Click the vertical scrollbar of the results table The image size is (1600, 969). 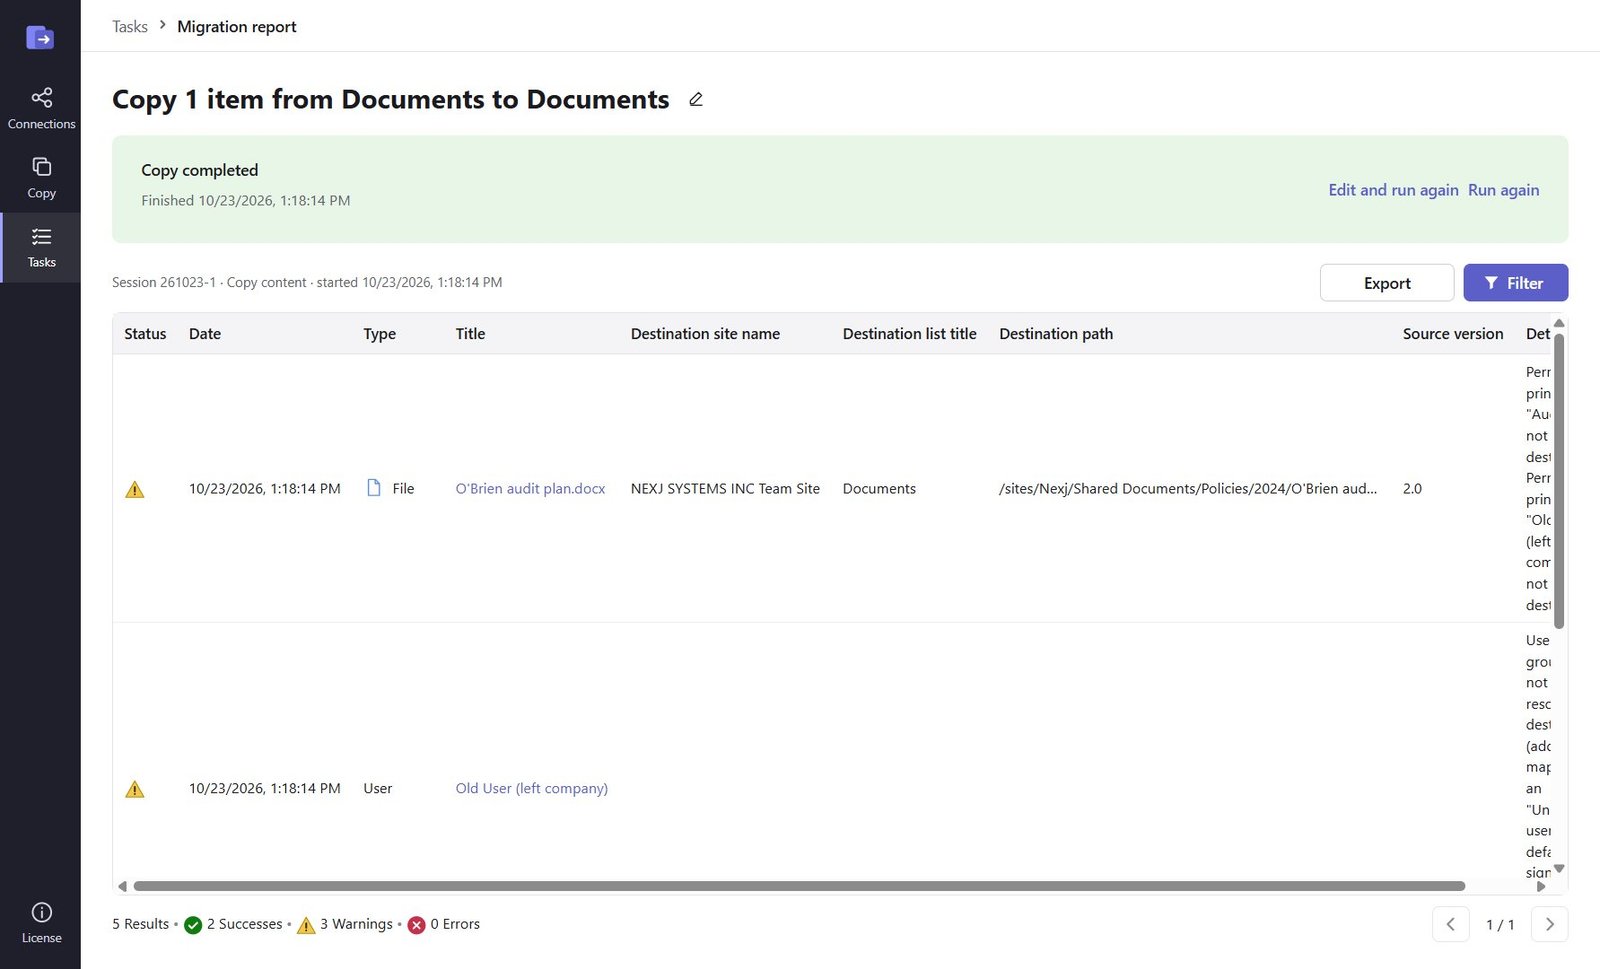pos(1559,480)
